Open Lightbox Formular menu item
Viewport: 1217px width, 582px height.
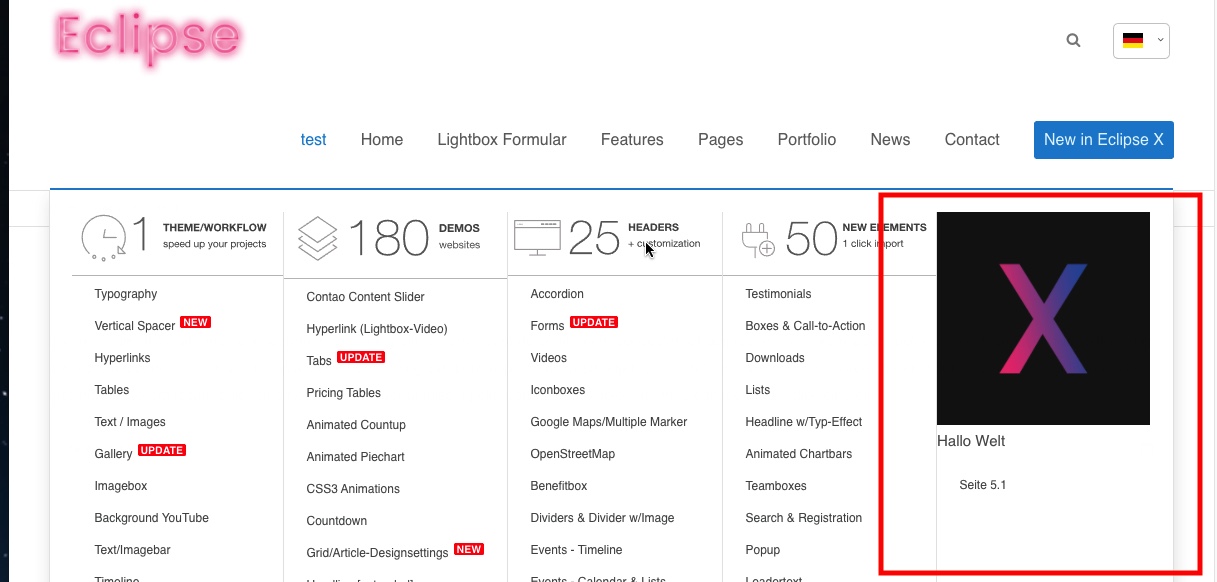click(502, 140)
